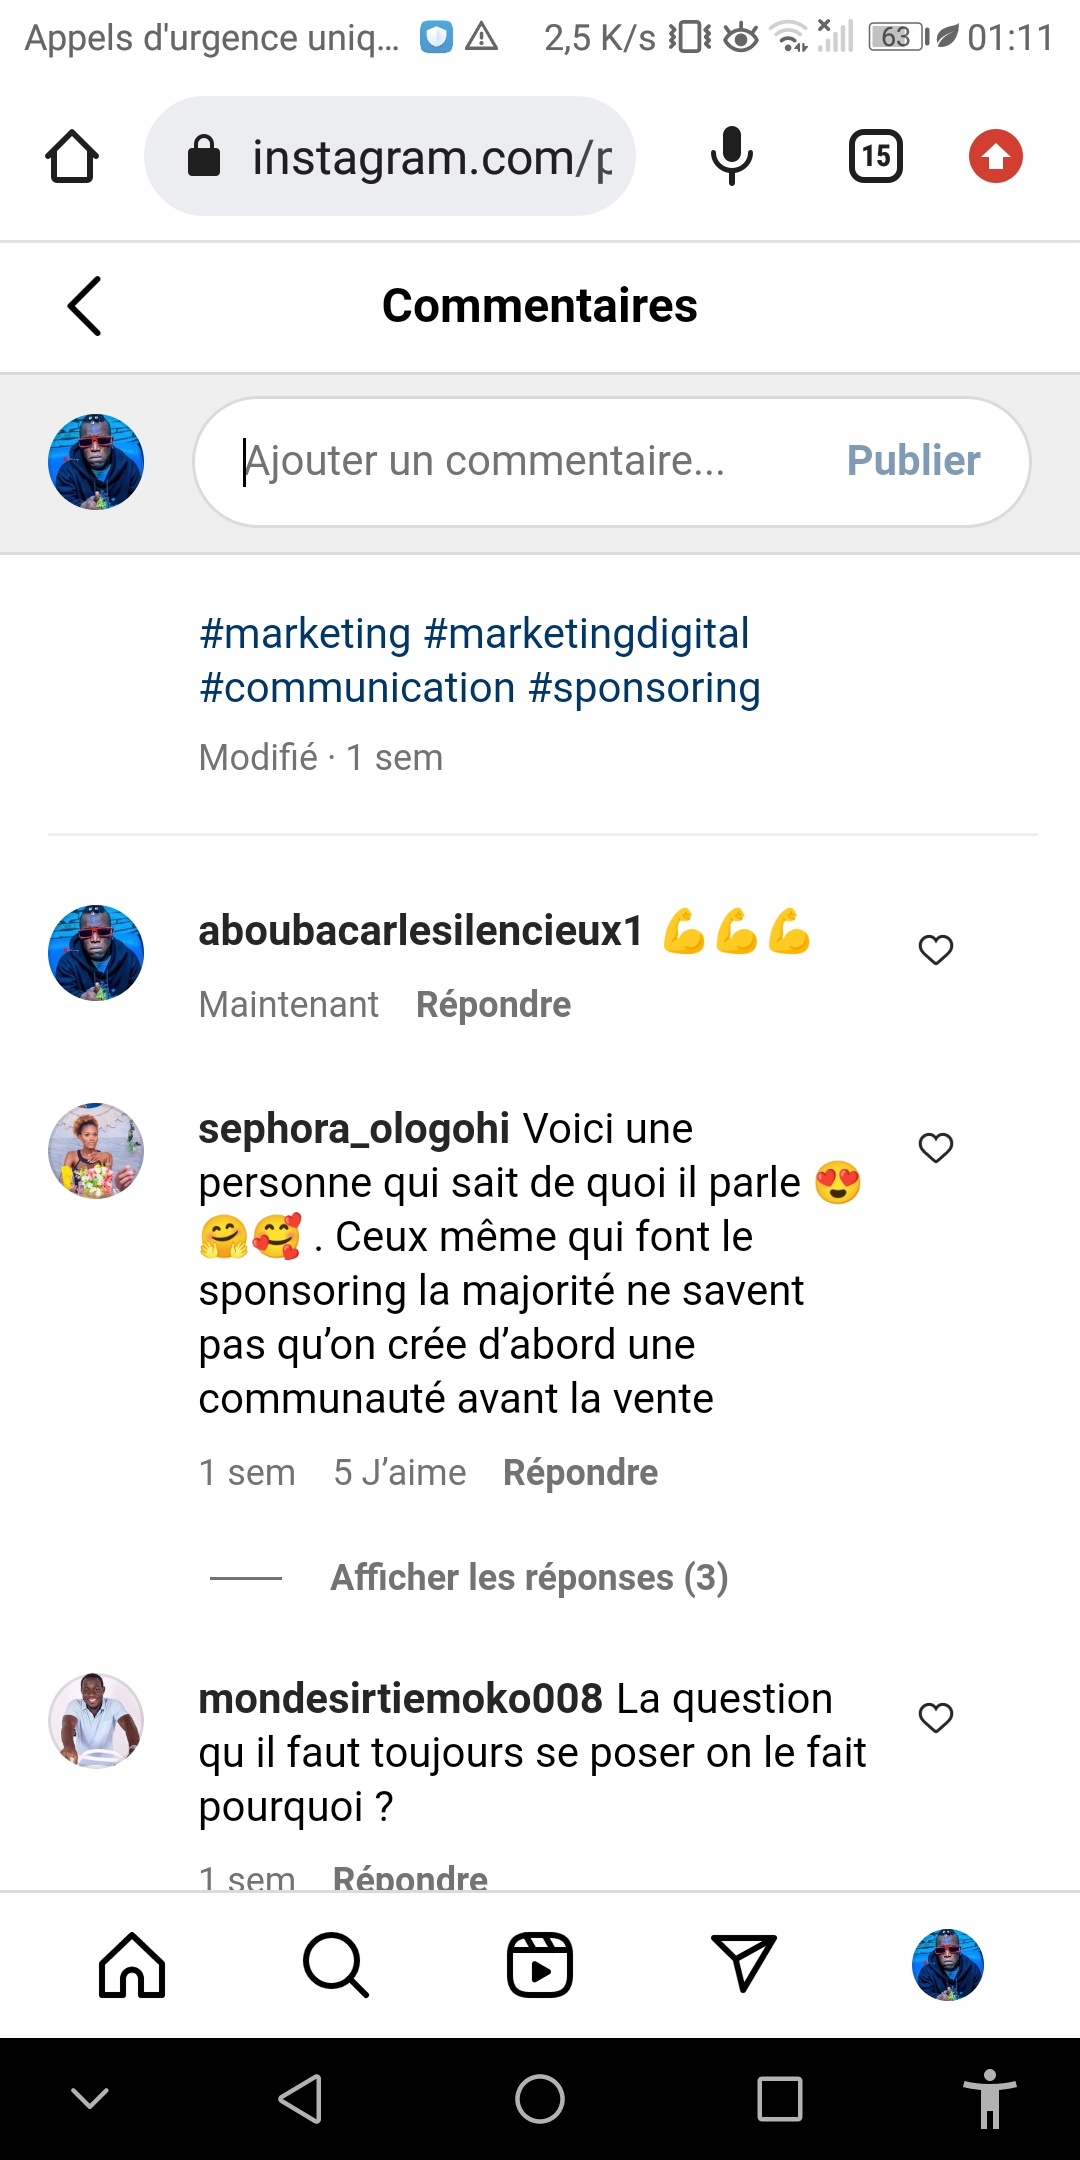Open the #marketingdigital hashtag link

click(587, 634)
